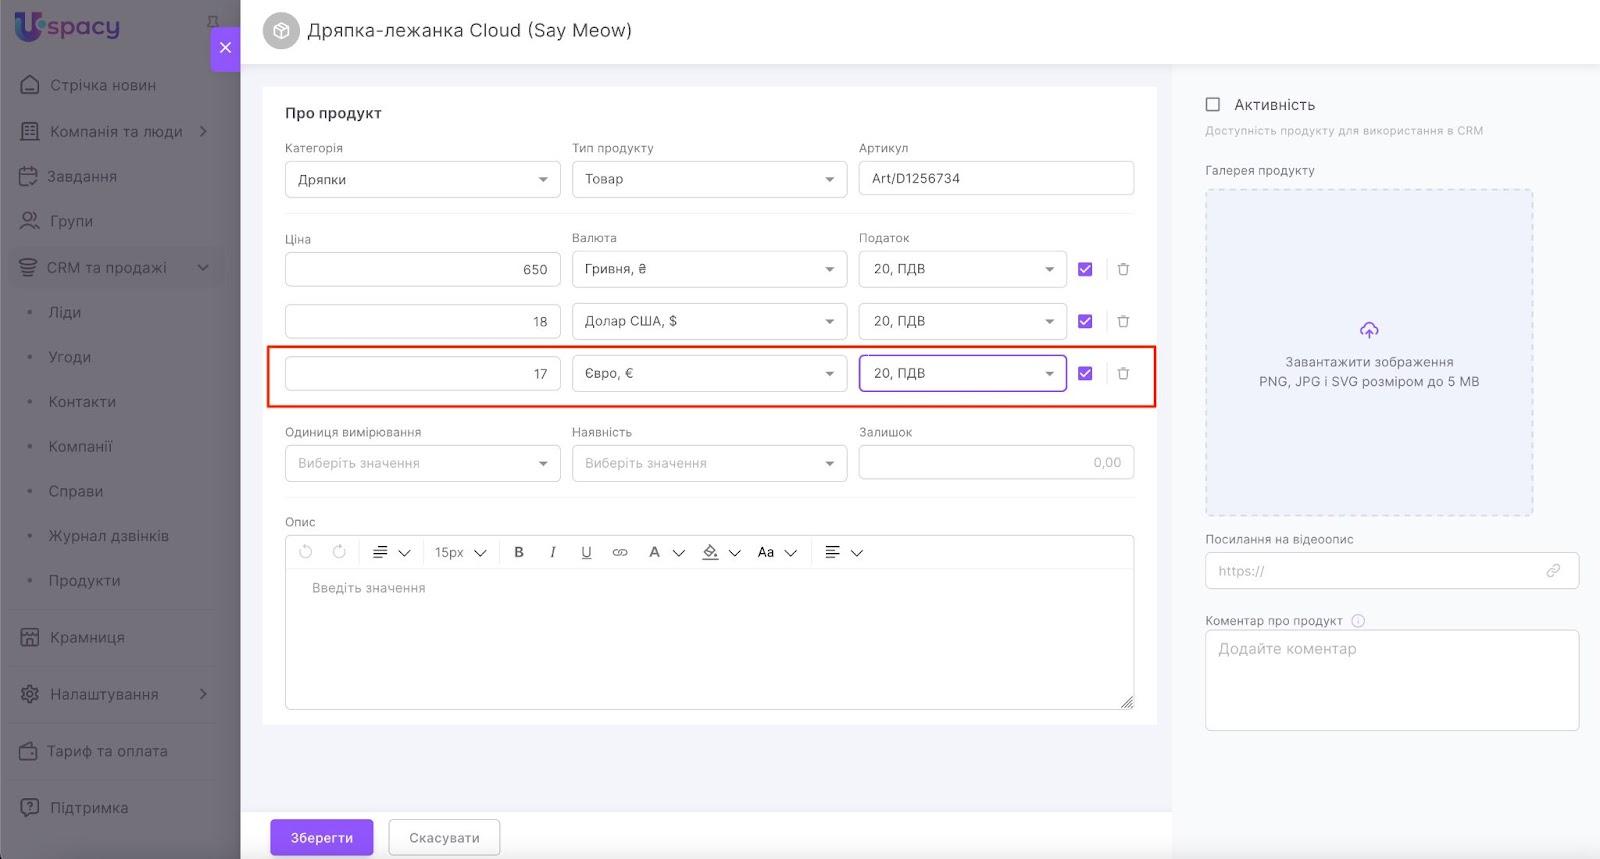Image resolution: width=1600 pixels, height=859 pixels.
Task: Toggle the checkbox in Euro price row
Action: (1085, 373)
